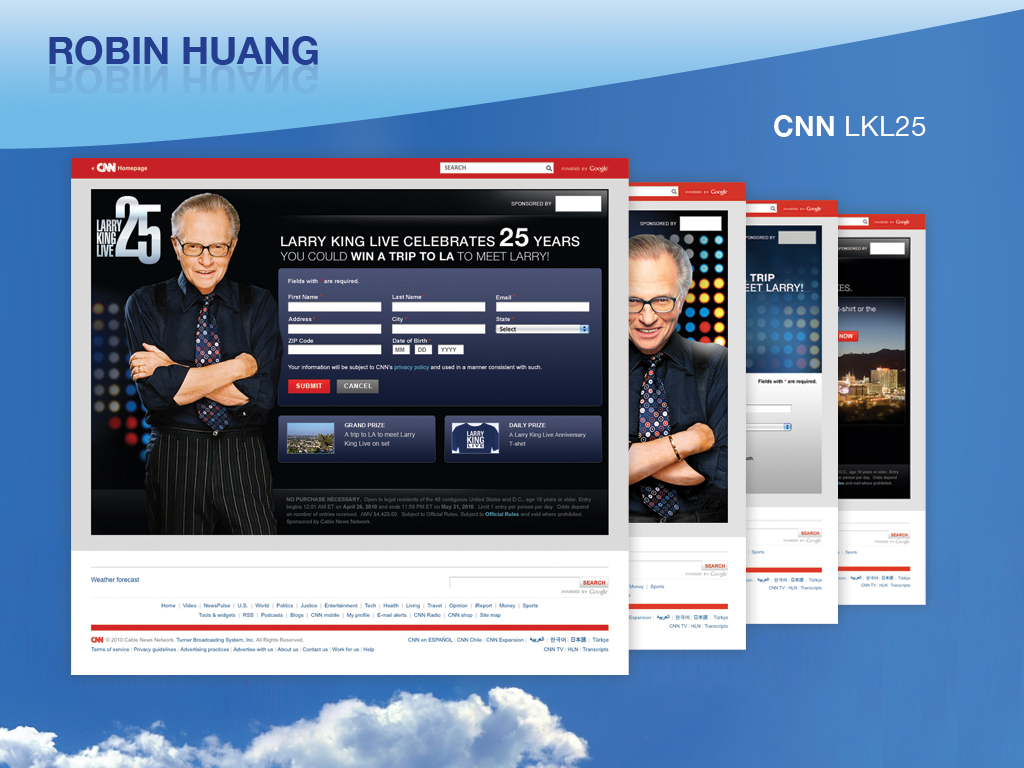The height and width of the screenshot is (768, 1024).
Task: Click the CNN logo in the red header
Action: [x=106, y=168]
